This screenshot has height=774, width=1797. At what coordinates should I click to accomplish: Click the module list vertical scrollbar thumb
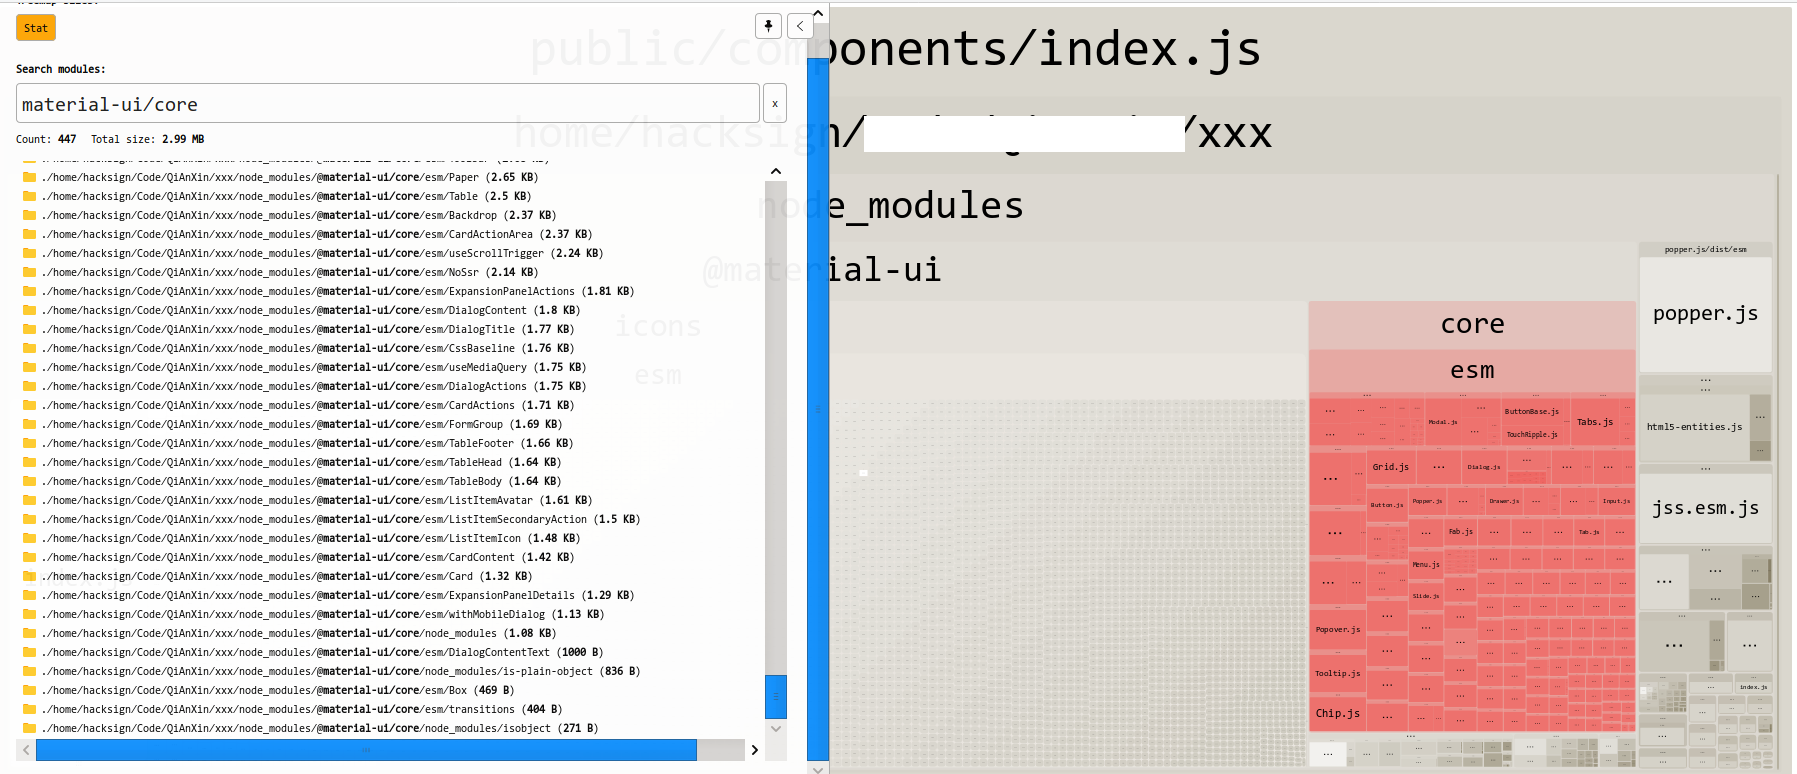point(776,696)
